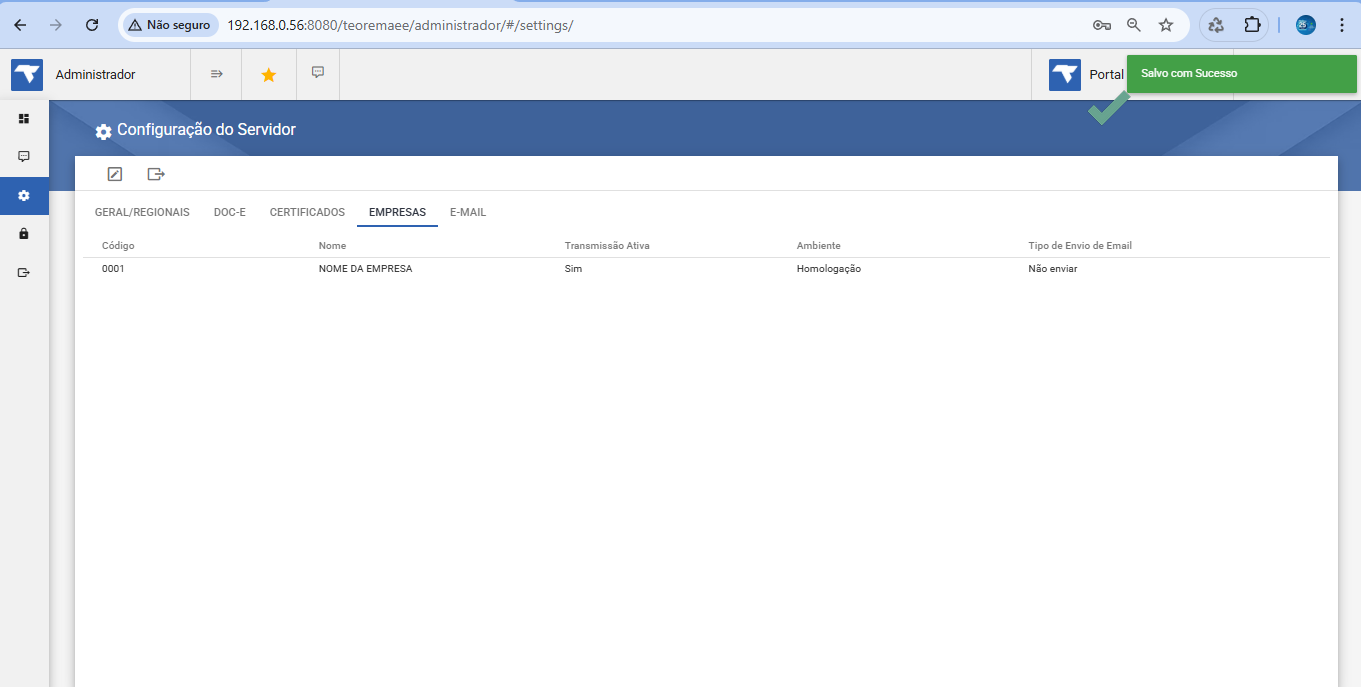The width and height of the screenshot is (1361, 687).
Task: Go forward with the browser forward arrow
Action: coord(56,25)
